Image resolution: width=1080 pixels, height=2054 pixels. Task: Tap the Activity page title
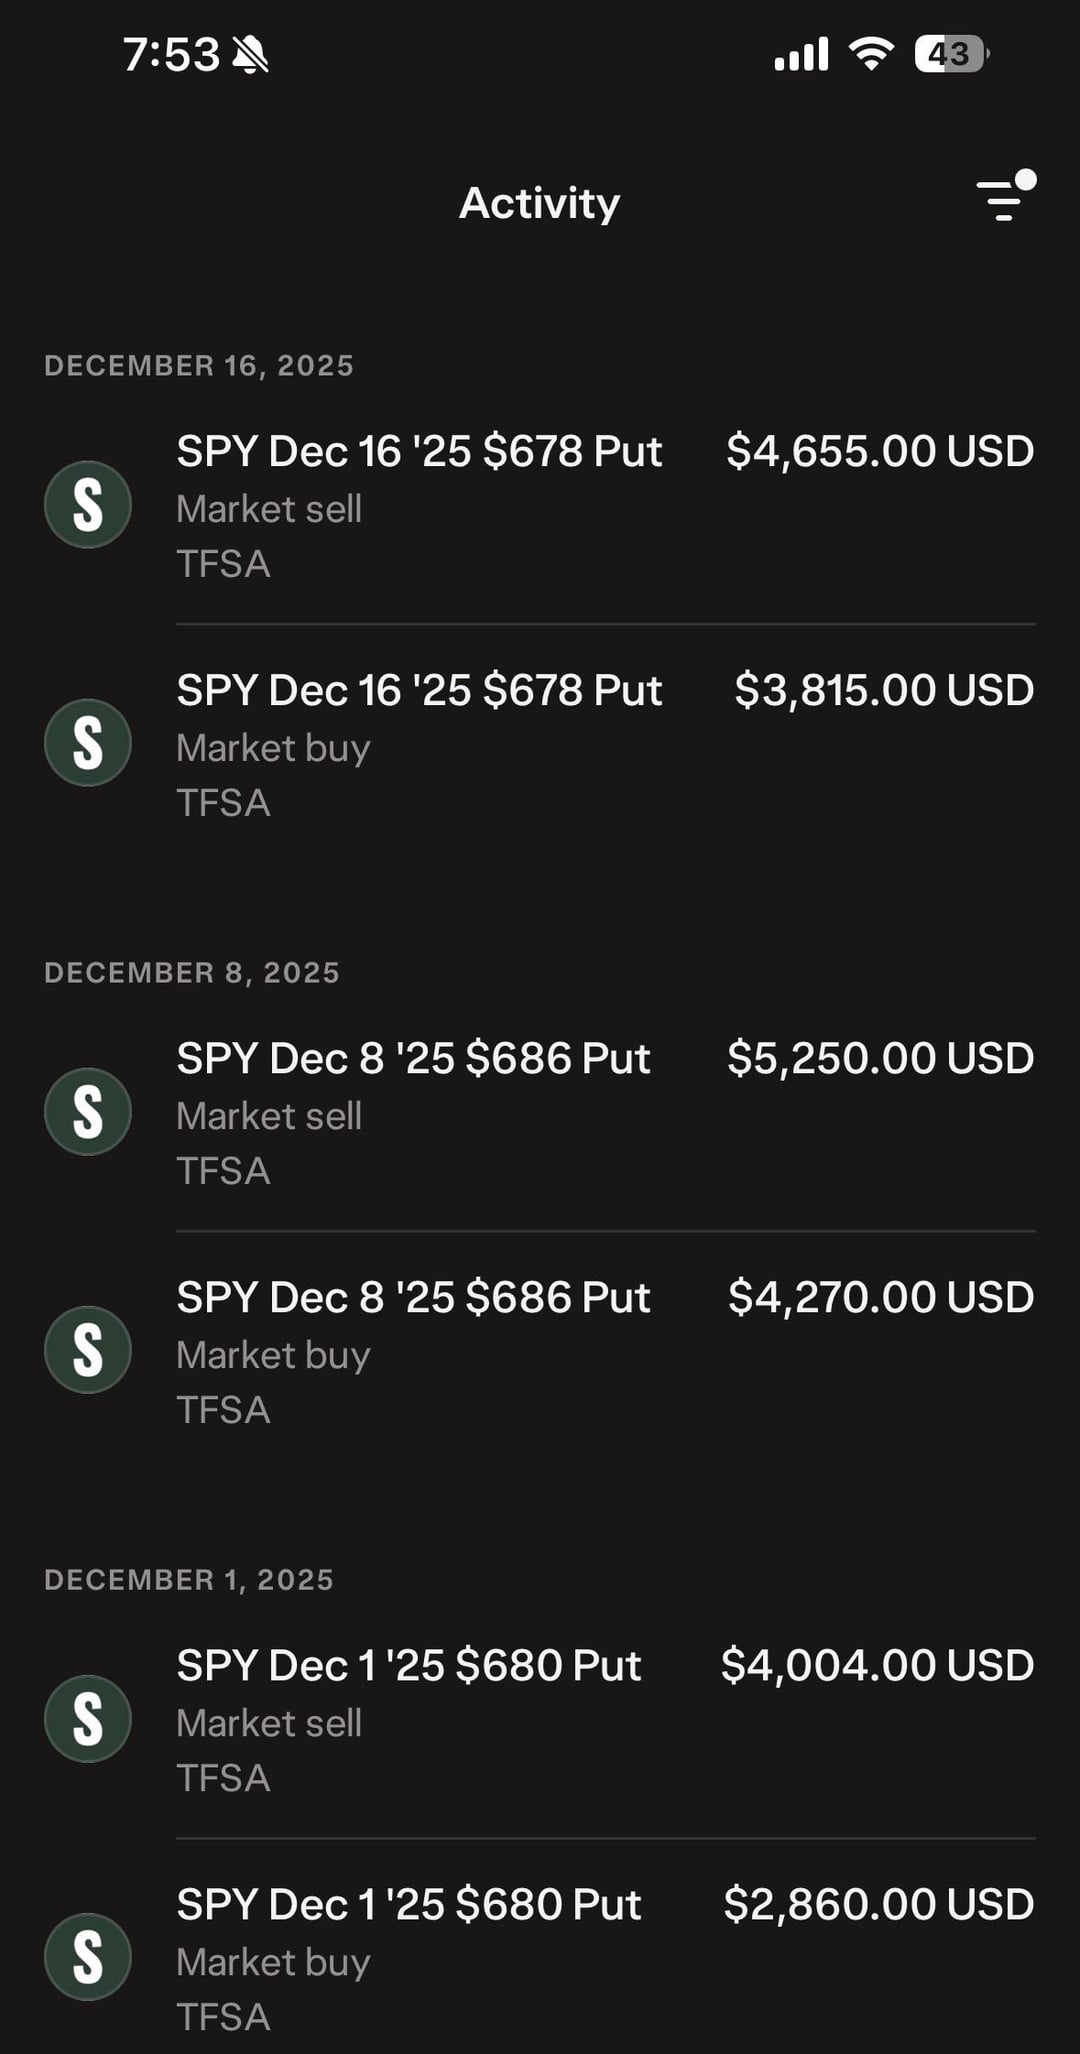[540, 203]
